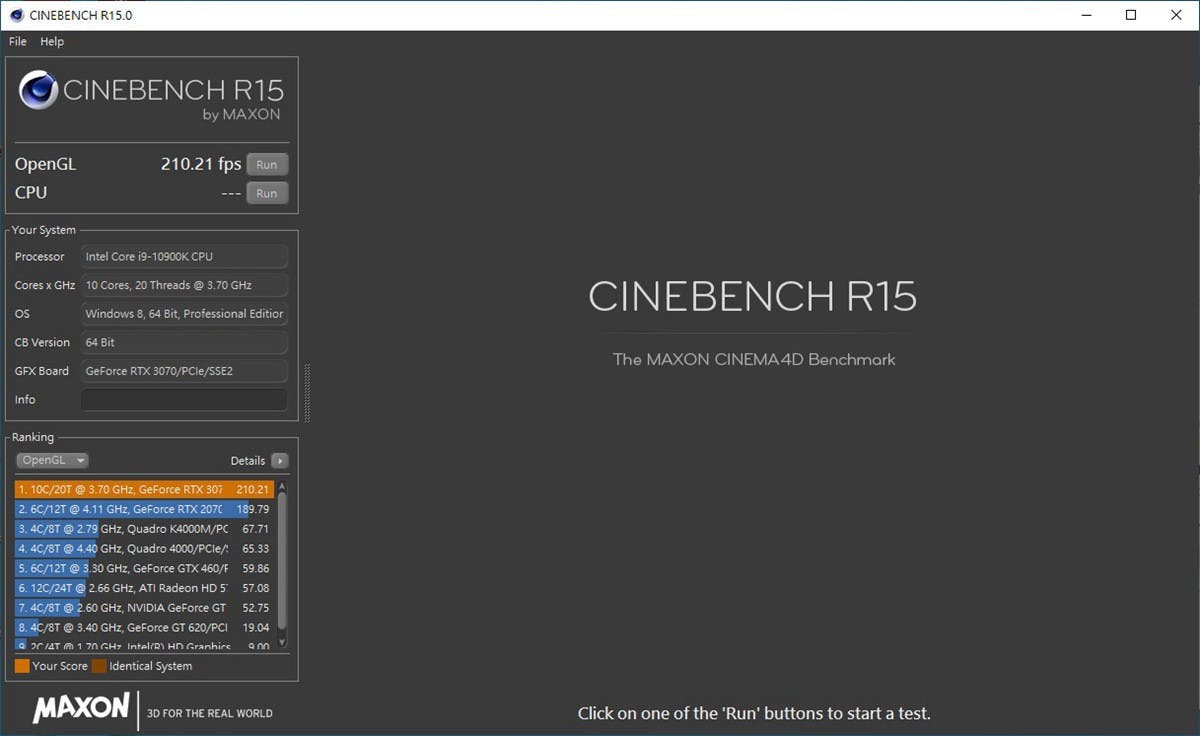Expand ranking Details with arrow button

click(280, 461)
